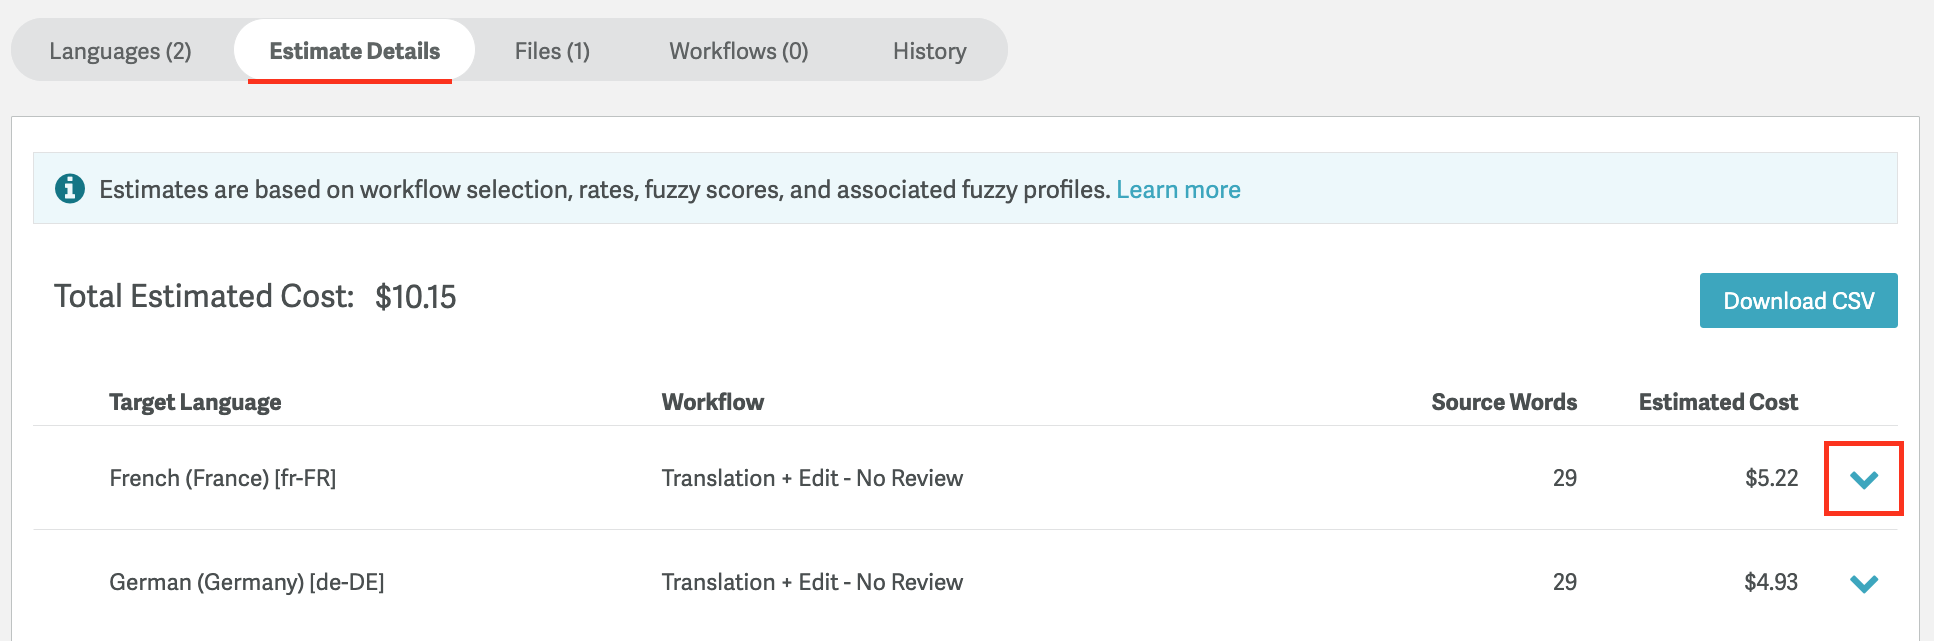Viewport: 1934px width, 641px height.
Task: Select the Estimate Details tab
Action: pos(354,51)
